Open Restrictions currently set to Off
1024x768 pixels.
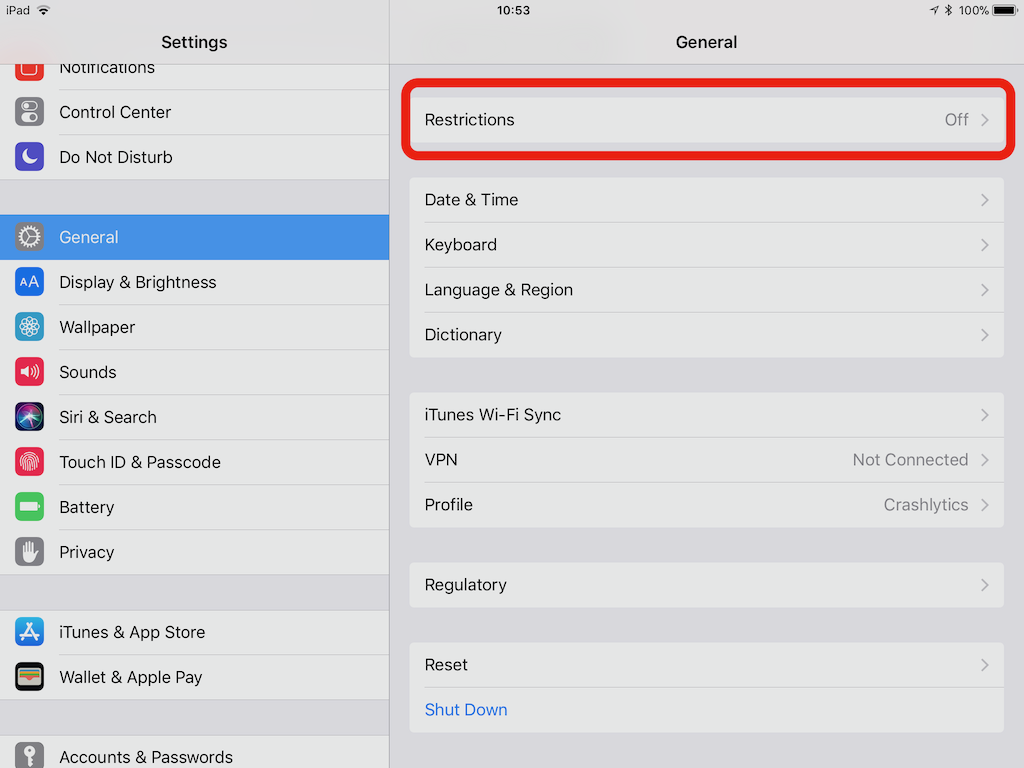tap(707, 120)
